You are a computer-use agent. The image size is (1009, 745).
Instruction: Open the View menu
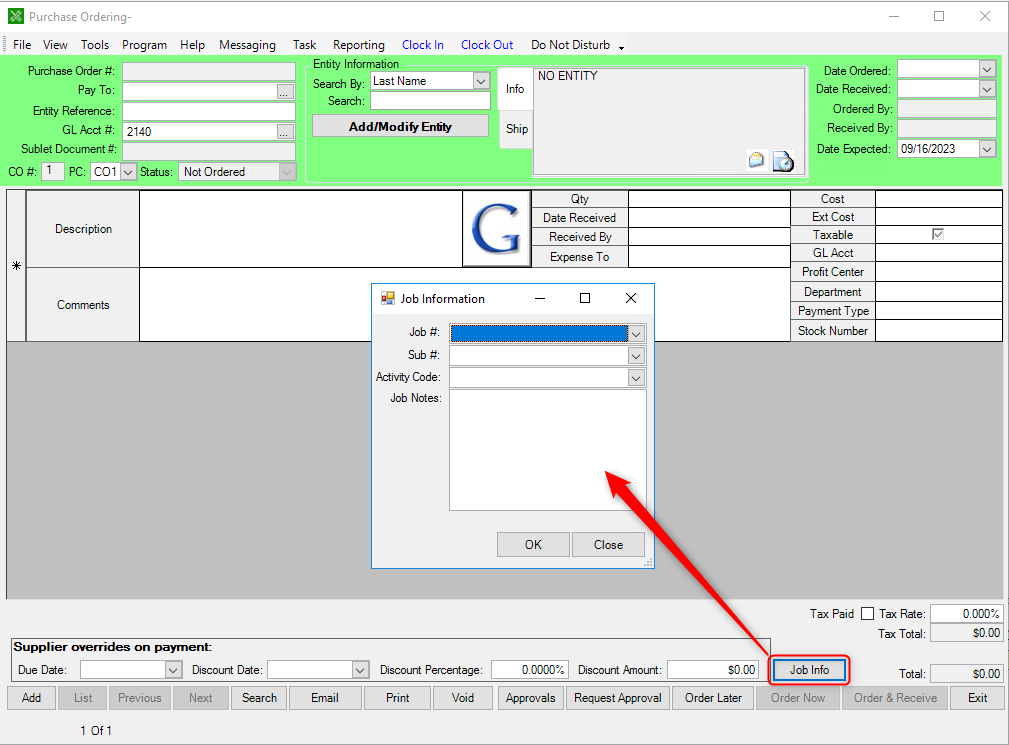click(x=55, y=45)
